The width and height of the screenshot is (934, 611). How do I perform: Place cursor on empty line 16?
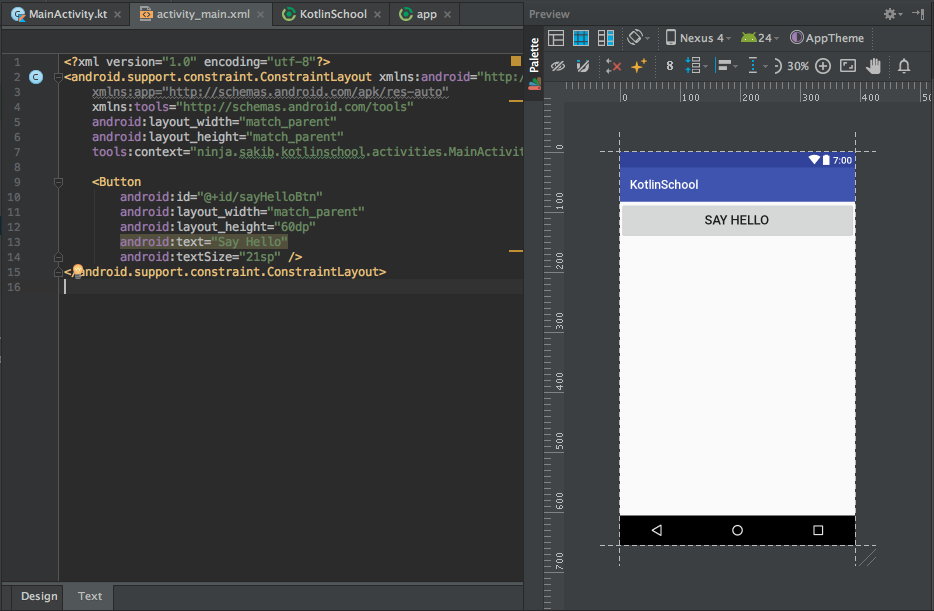pyautogui.click(x=291, y=287)
